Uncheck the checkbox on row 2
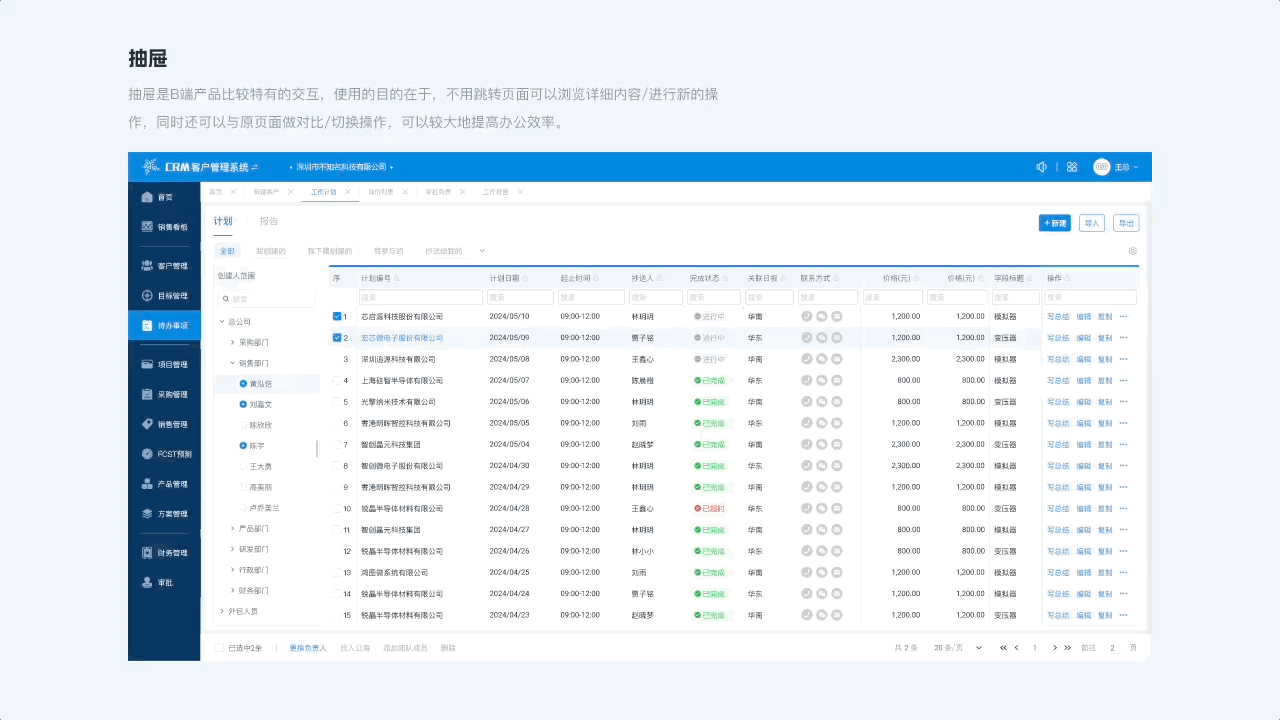This screenshot has width=1280, height=720. click(338, 338)
